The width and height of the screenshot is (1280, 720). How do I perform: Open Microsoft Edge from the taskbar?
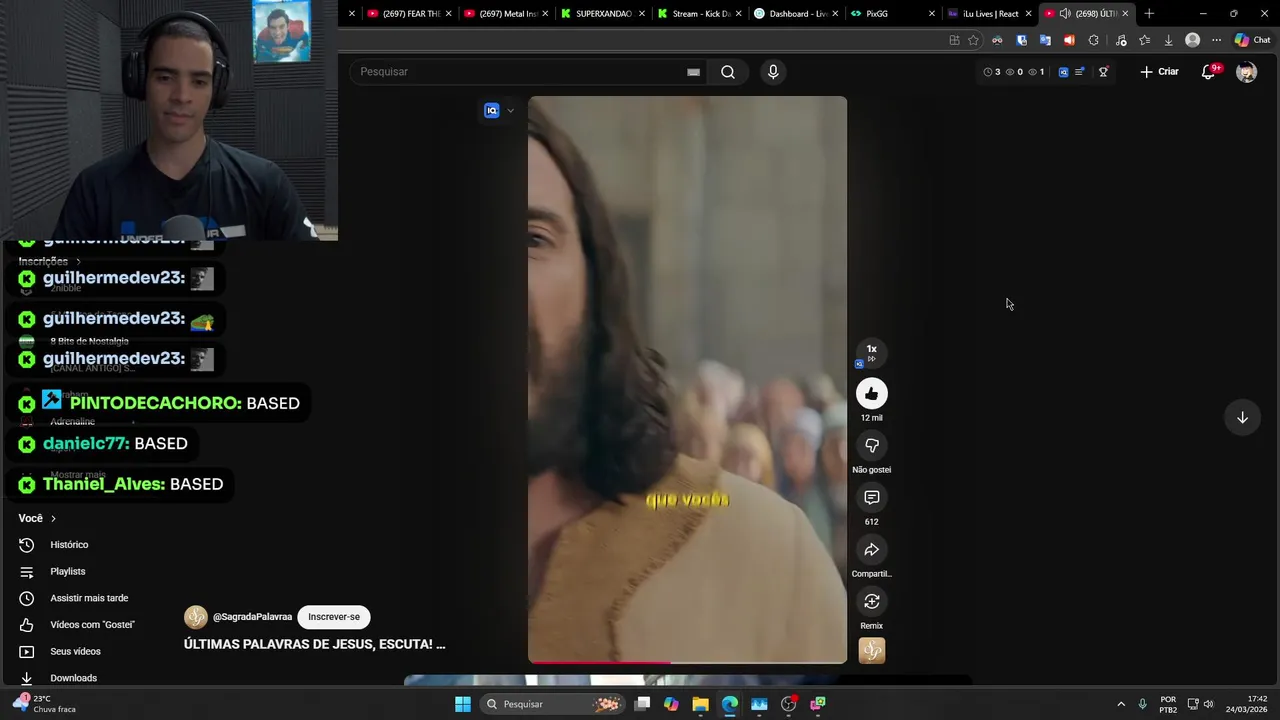[730, 704]
